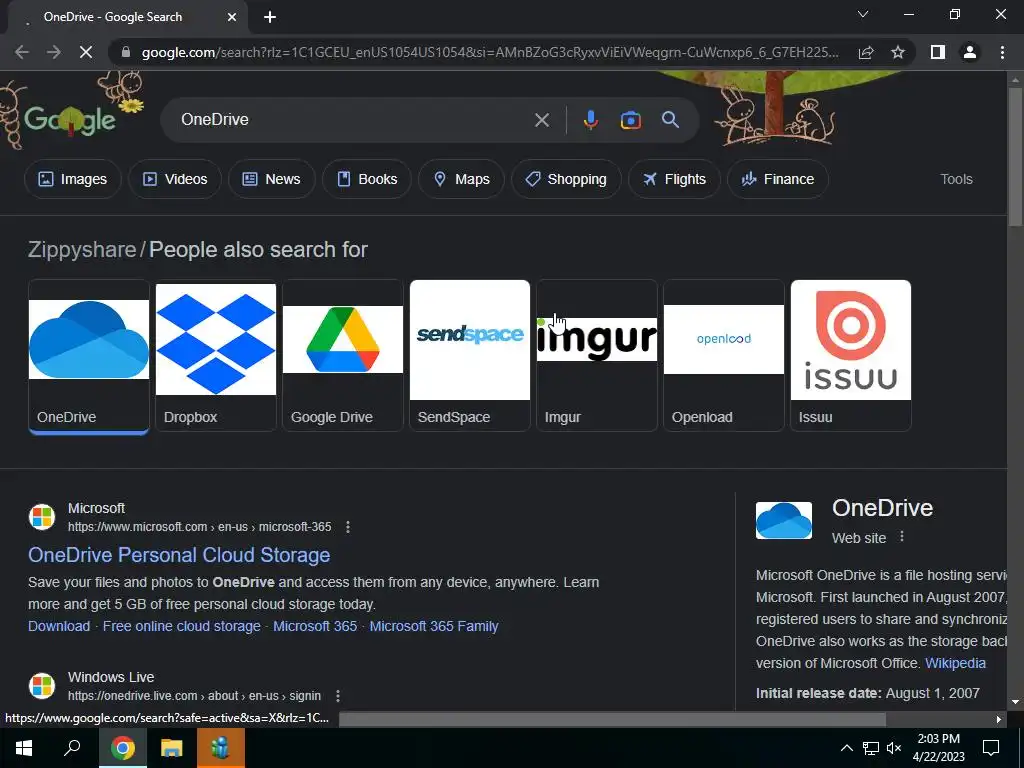Click the Chrome taskbar icon
Image resolution: width=1024 pixels, height=768 pixels.
click(123, 748)
